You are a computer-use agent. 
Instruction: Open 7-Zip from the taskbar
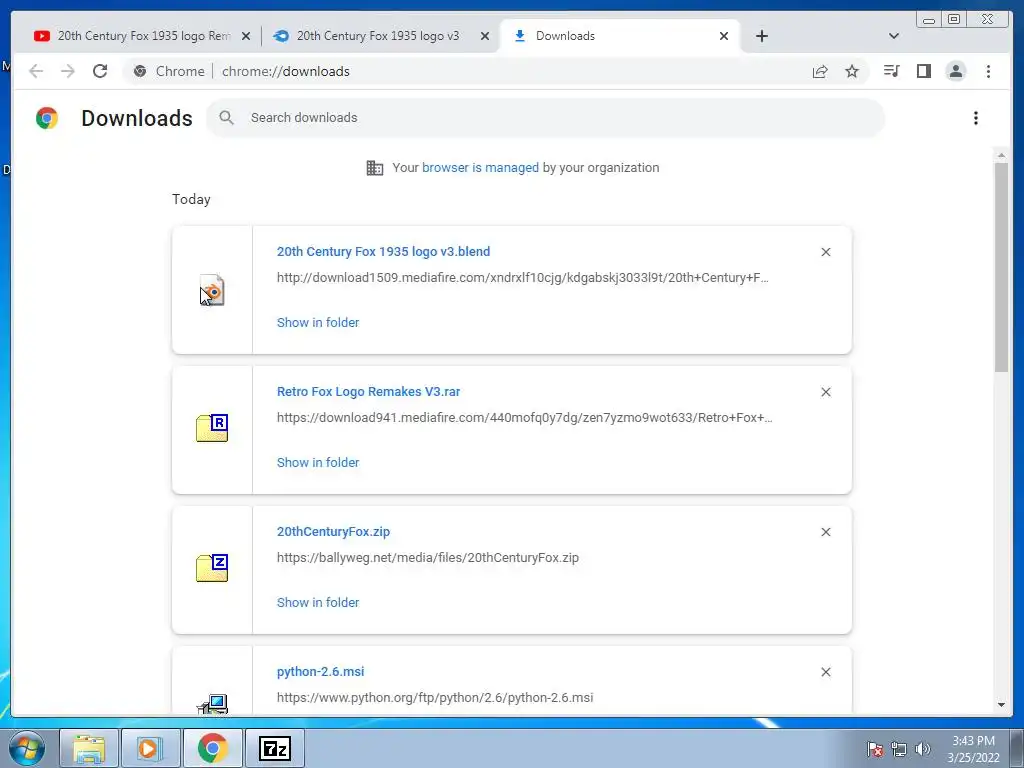274,748
